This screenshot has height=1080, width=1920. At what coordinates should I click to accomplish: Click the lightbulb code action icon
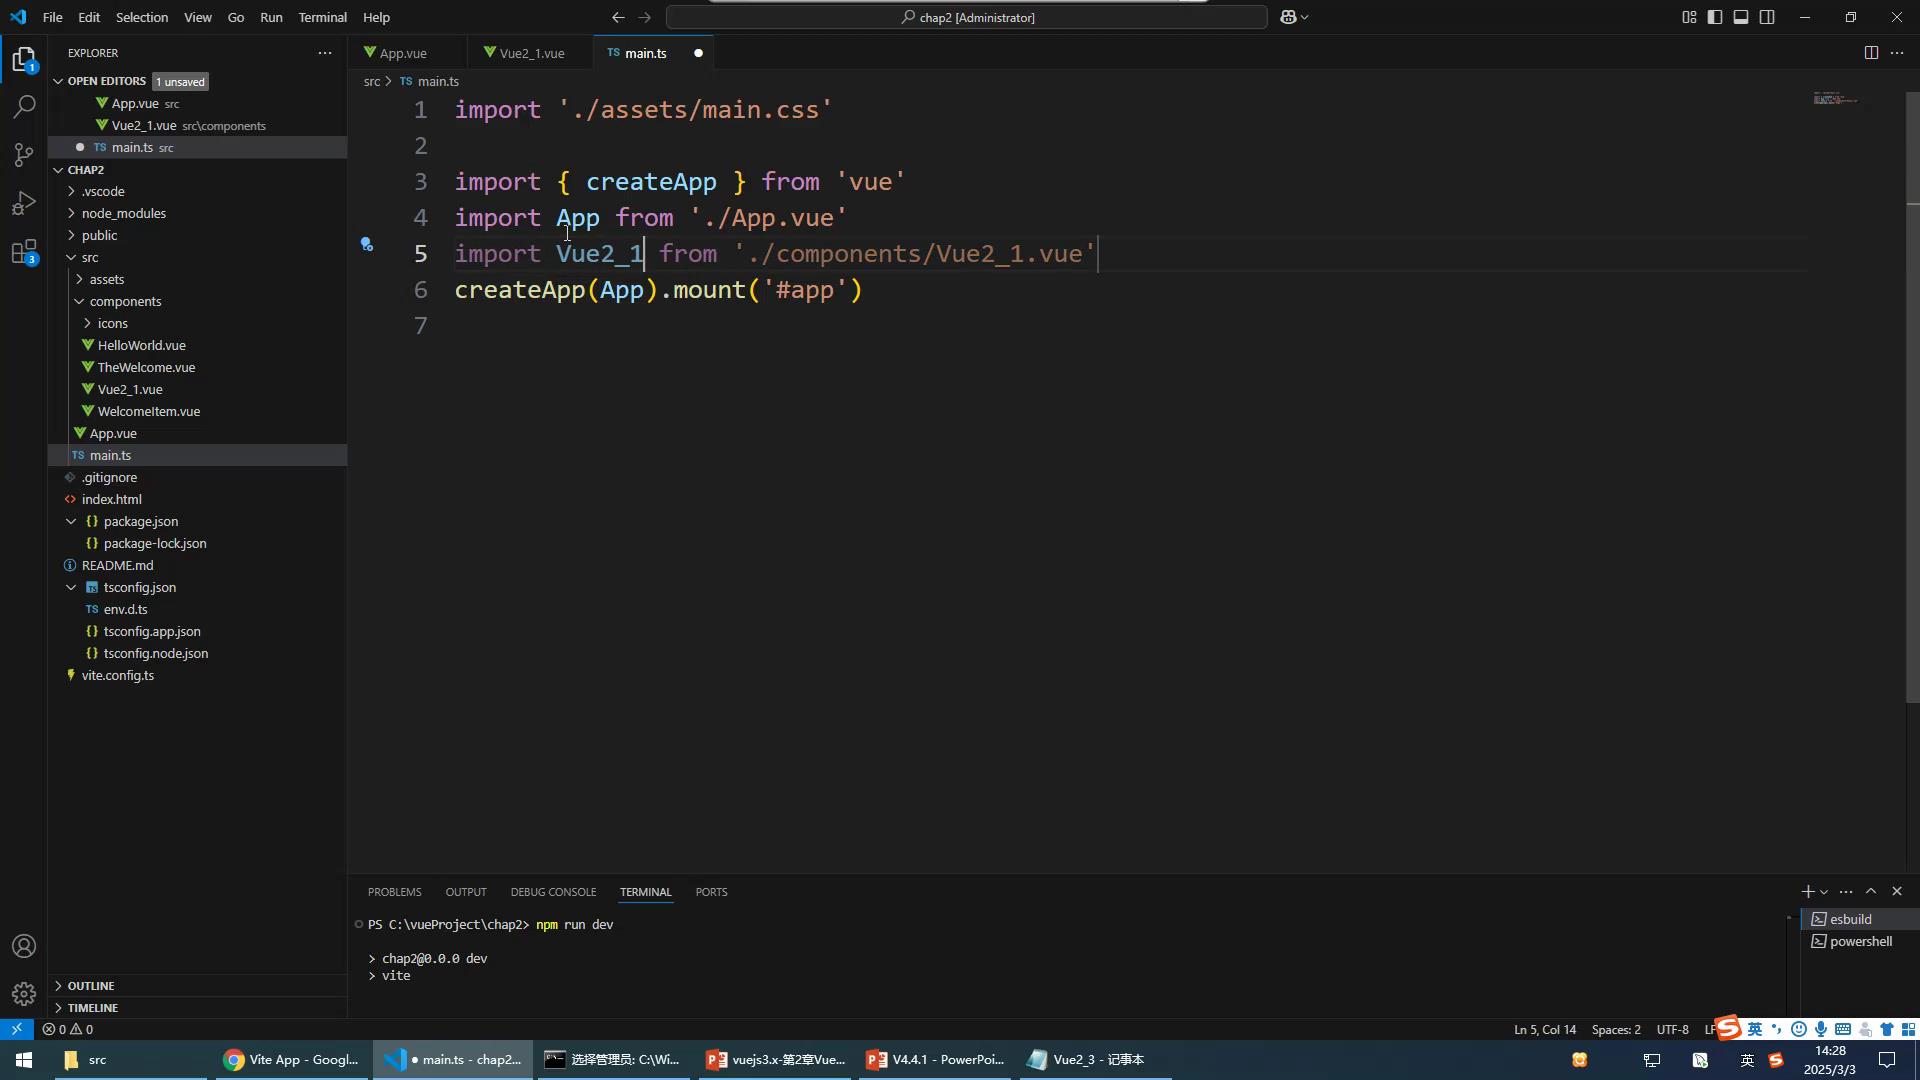[x=367, y=244]
